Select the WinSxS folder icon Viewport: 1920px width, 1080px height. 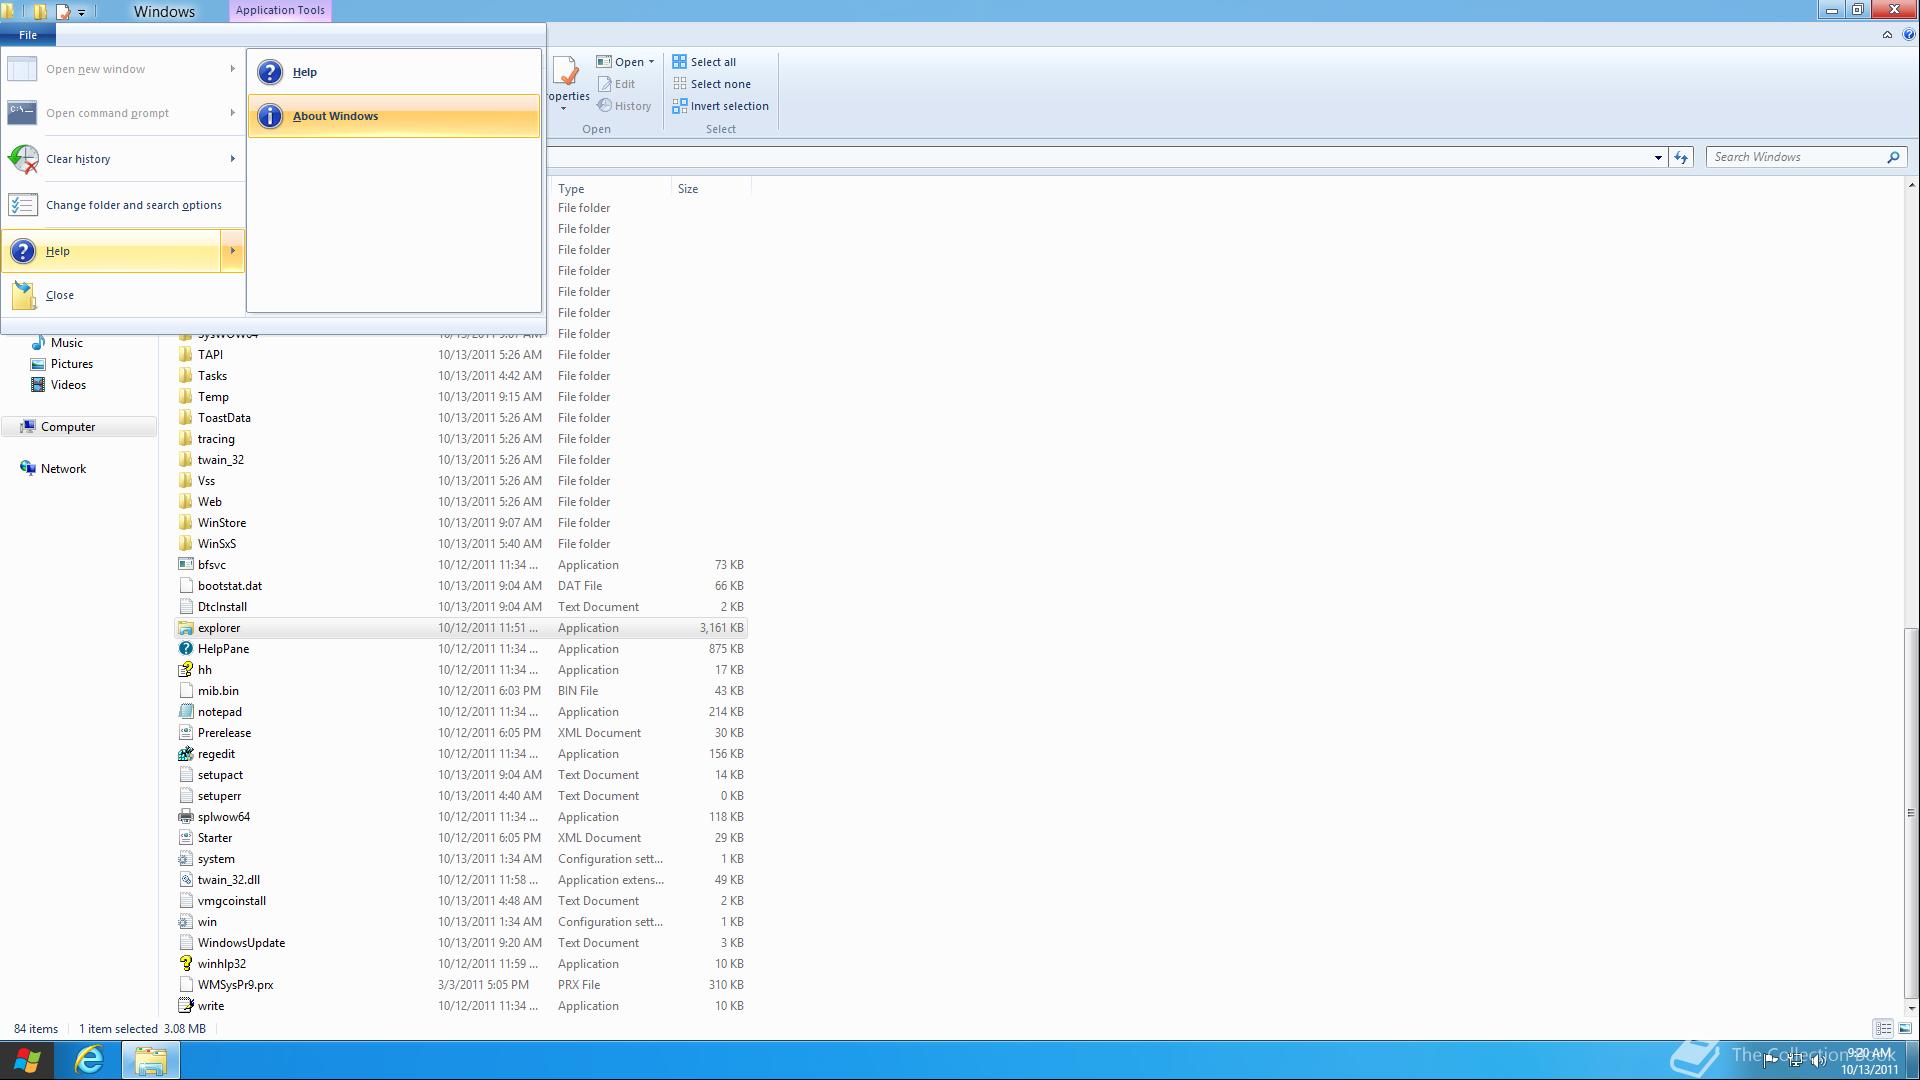point(185,544)
